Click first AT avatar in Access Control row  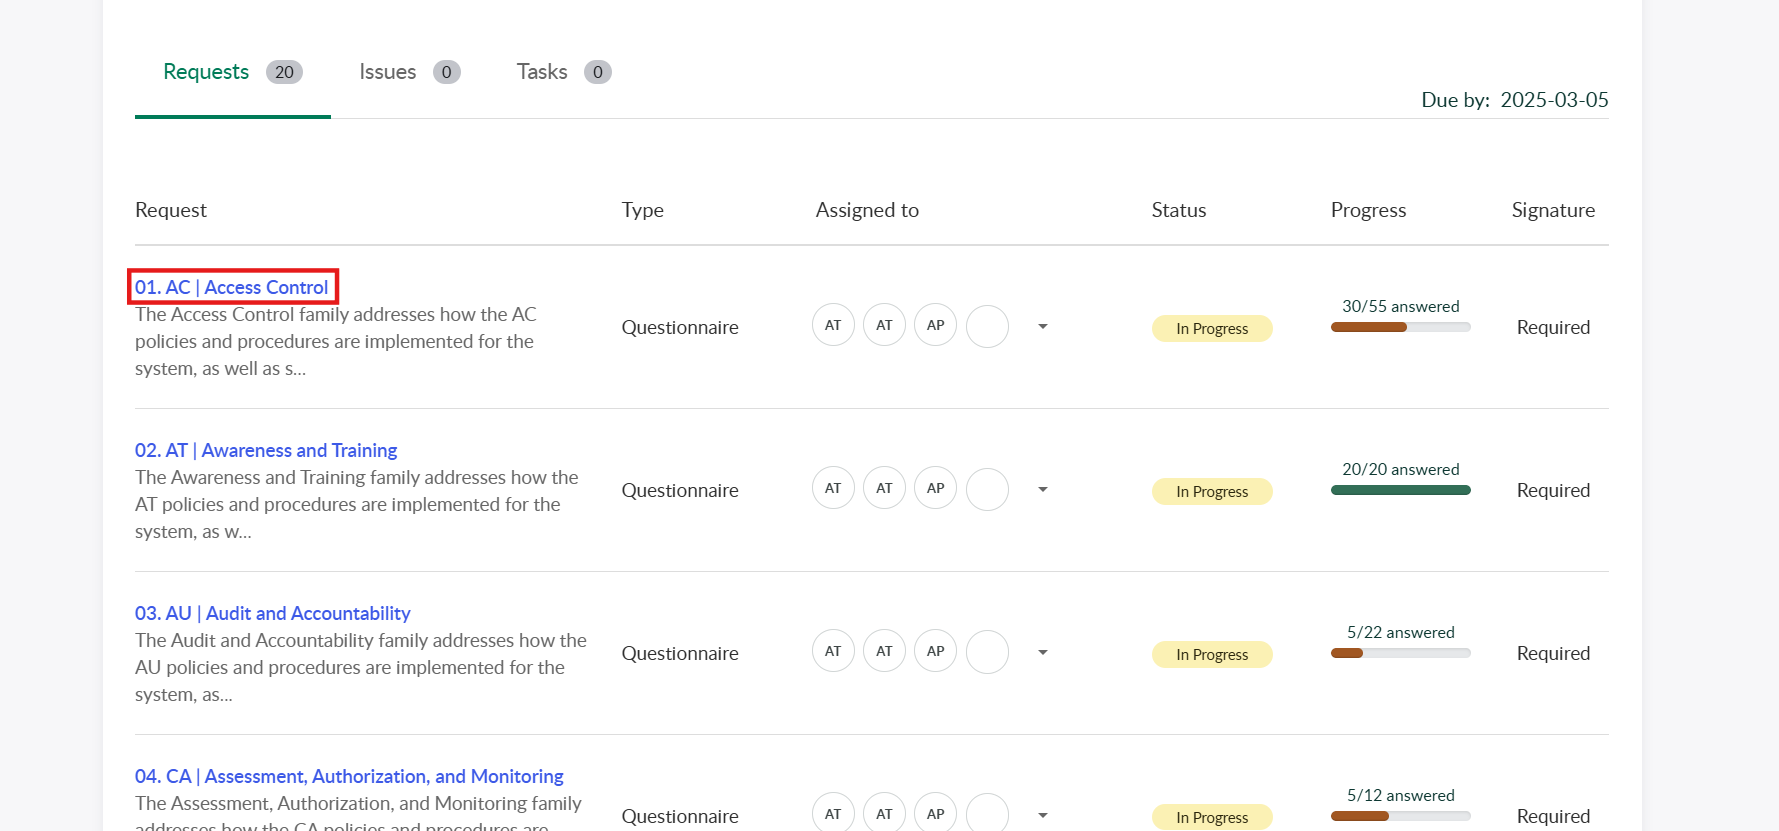pyautogui.click(x=833, y=325)
